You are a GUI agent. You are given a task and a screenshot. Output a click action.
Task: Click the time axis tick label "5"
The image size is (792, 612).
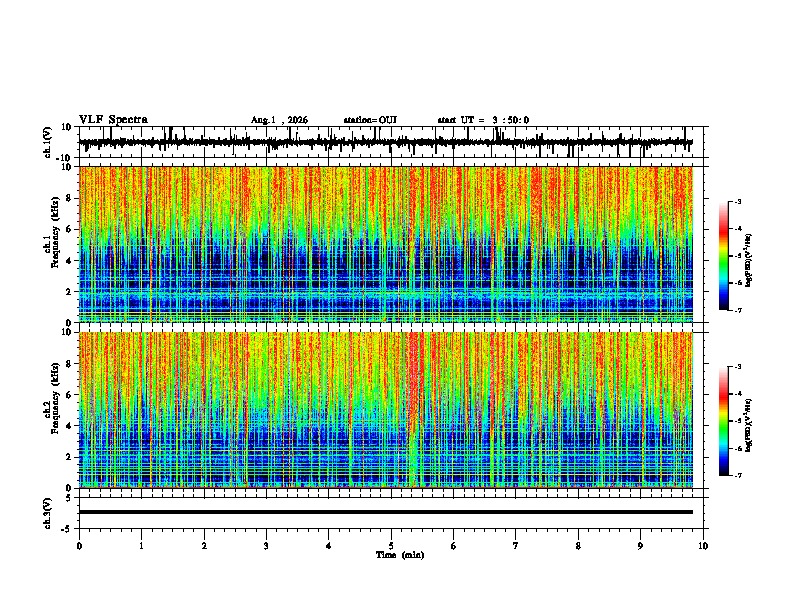coord(391,546)
